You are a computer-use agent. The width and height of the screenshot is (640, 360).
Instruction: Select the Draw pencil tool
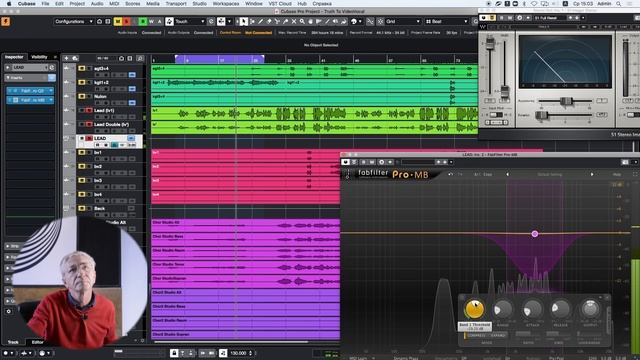pos(260,22)
